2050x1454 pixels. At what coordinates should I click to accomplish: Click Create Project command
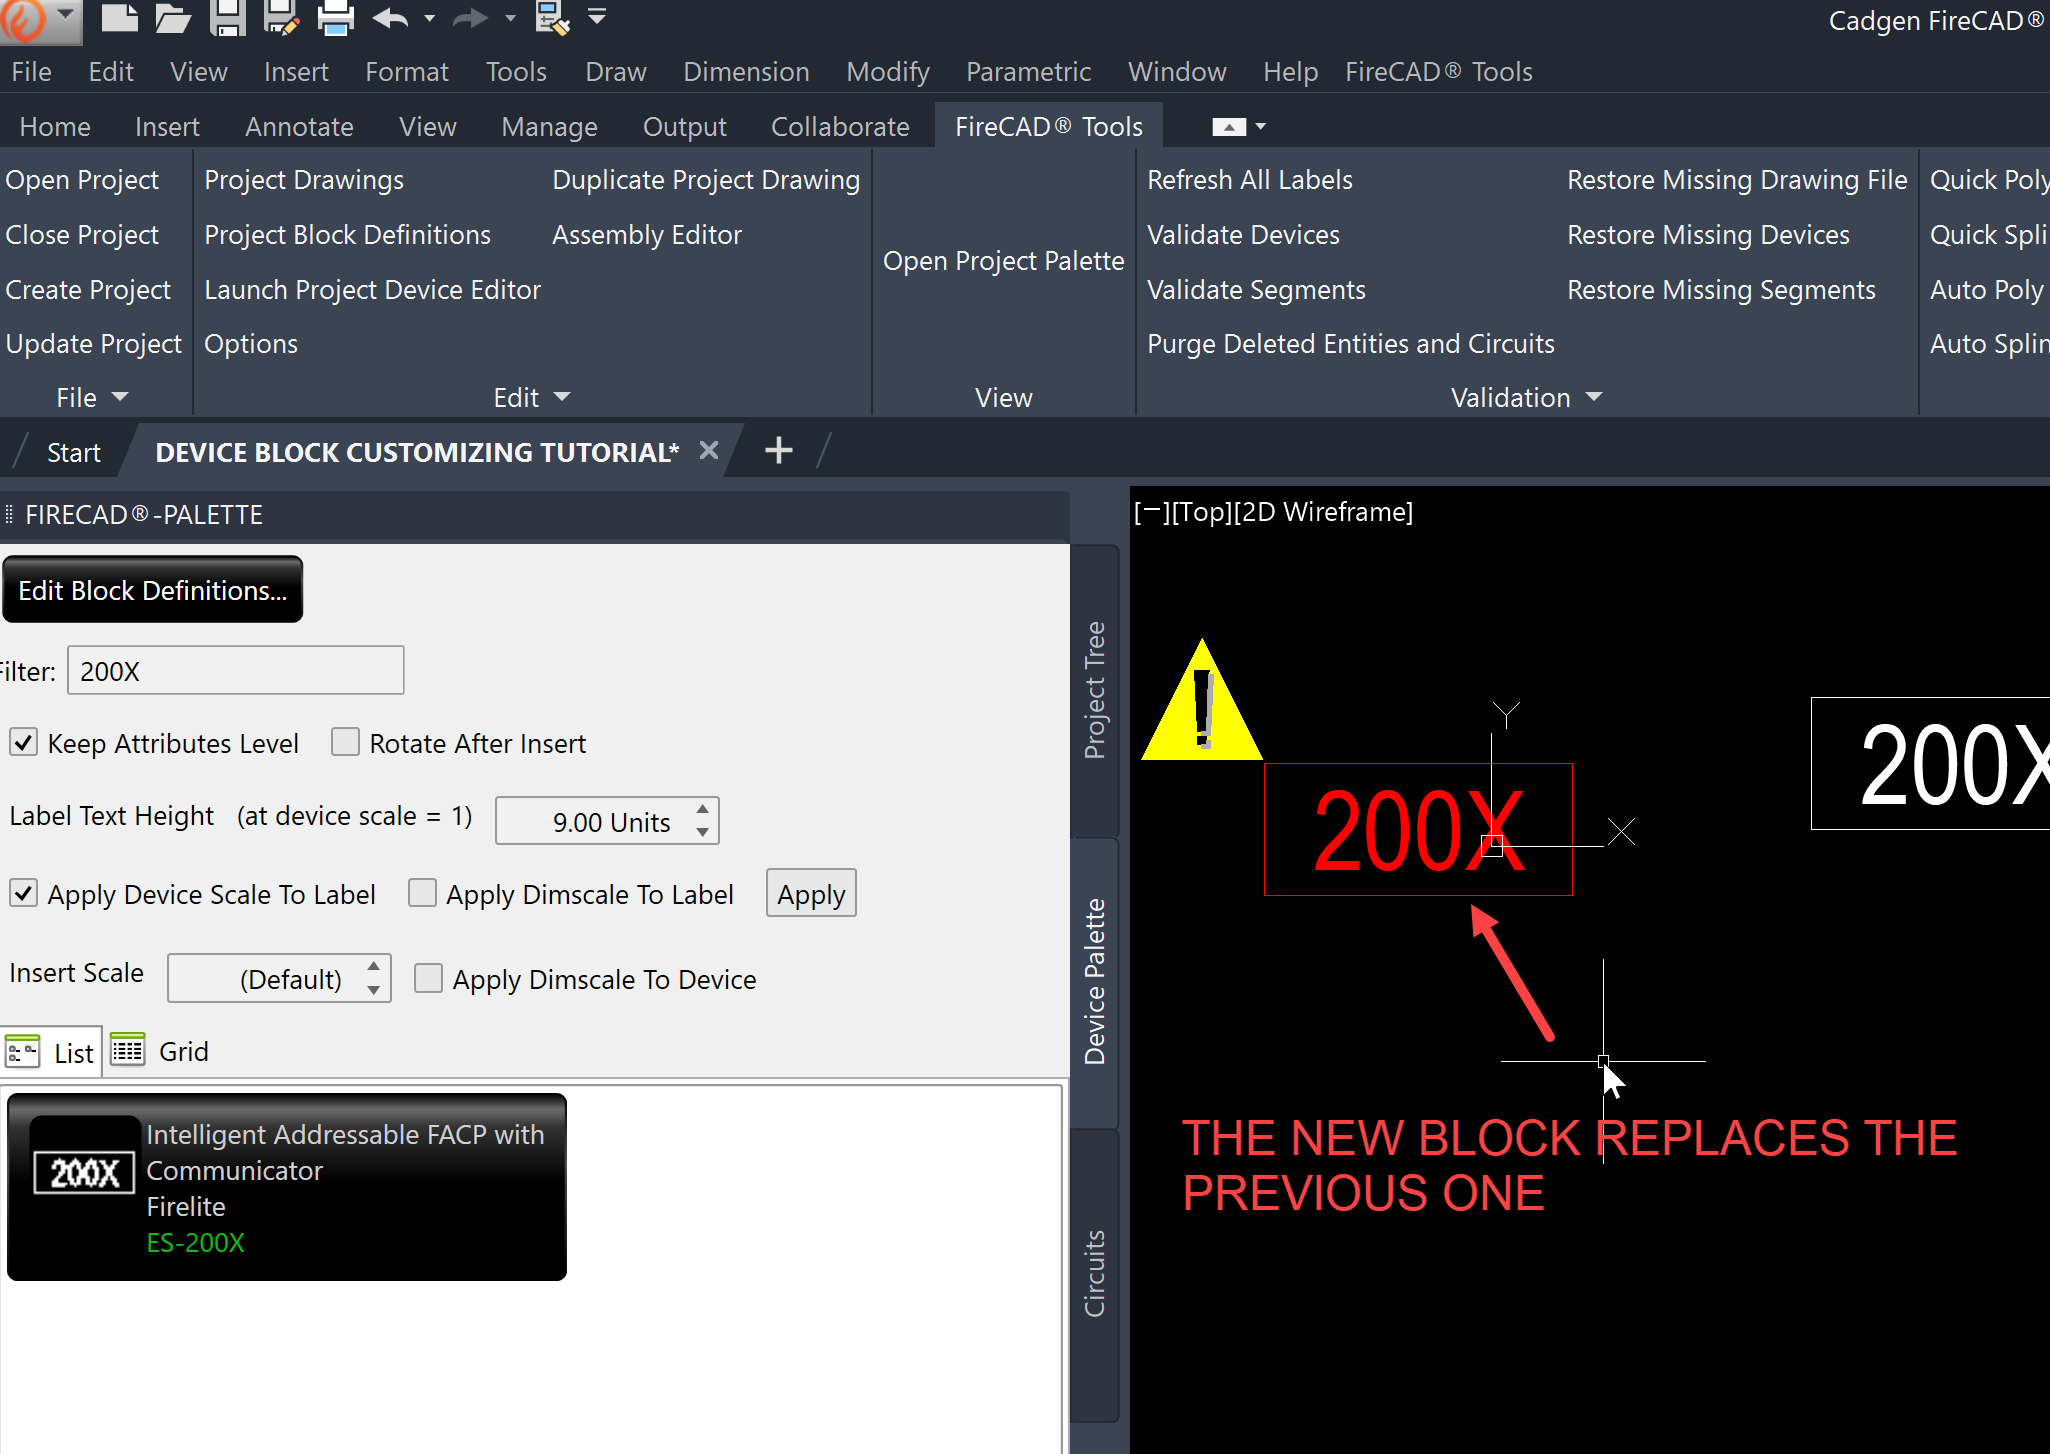[88, 290]
